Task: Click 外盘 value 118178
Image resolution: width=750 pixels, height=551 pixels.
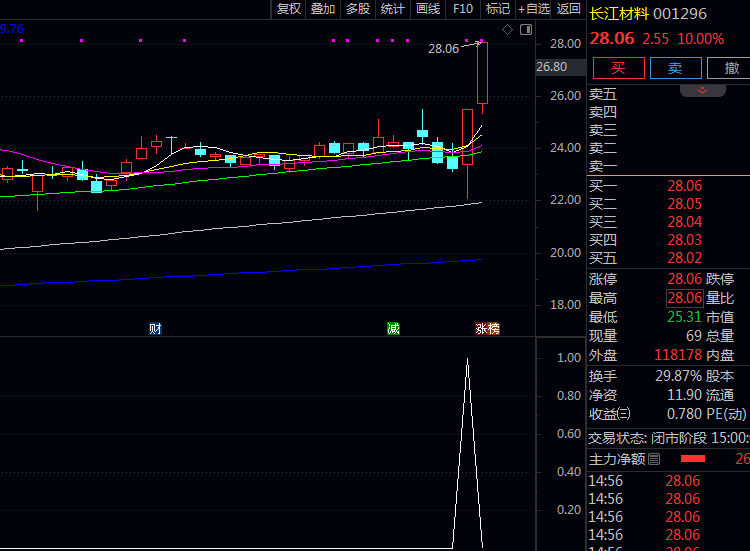Action: pyautogui.click(x=678, y=355)
